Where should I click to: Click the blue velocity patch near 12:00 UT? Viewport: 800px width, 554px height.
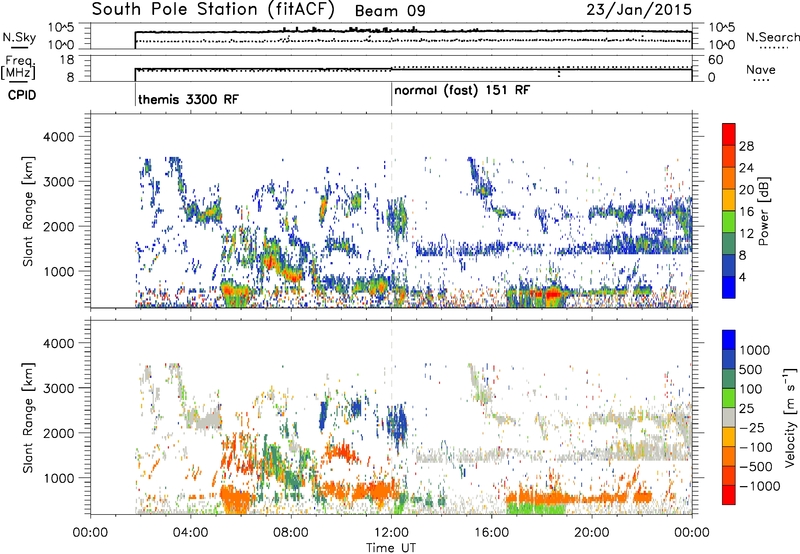coord(397,422)
